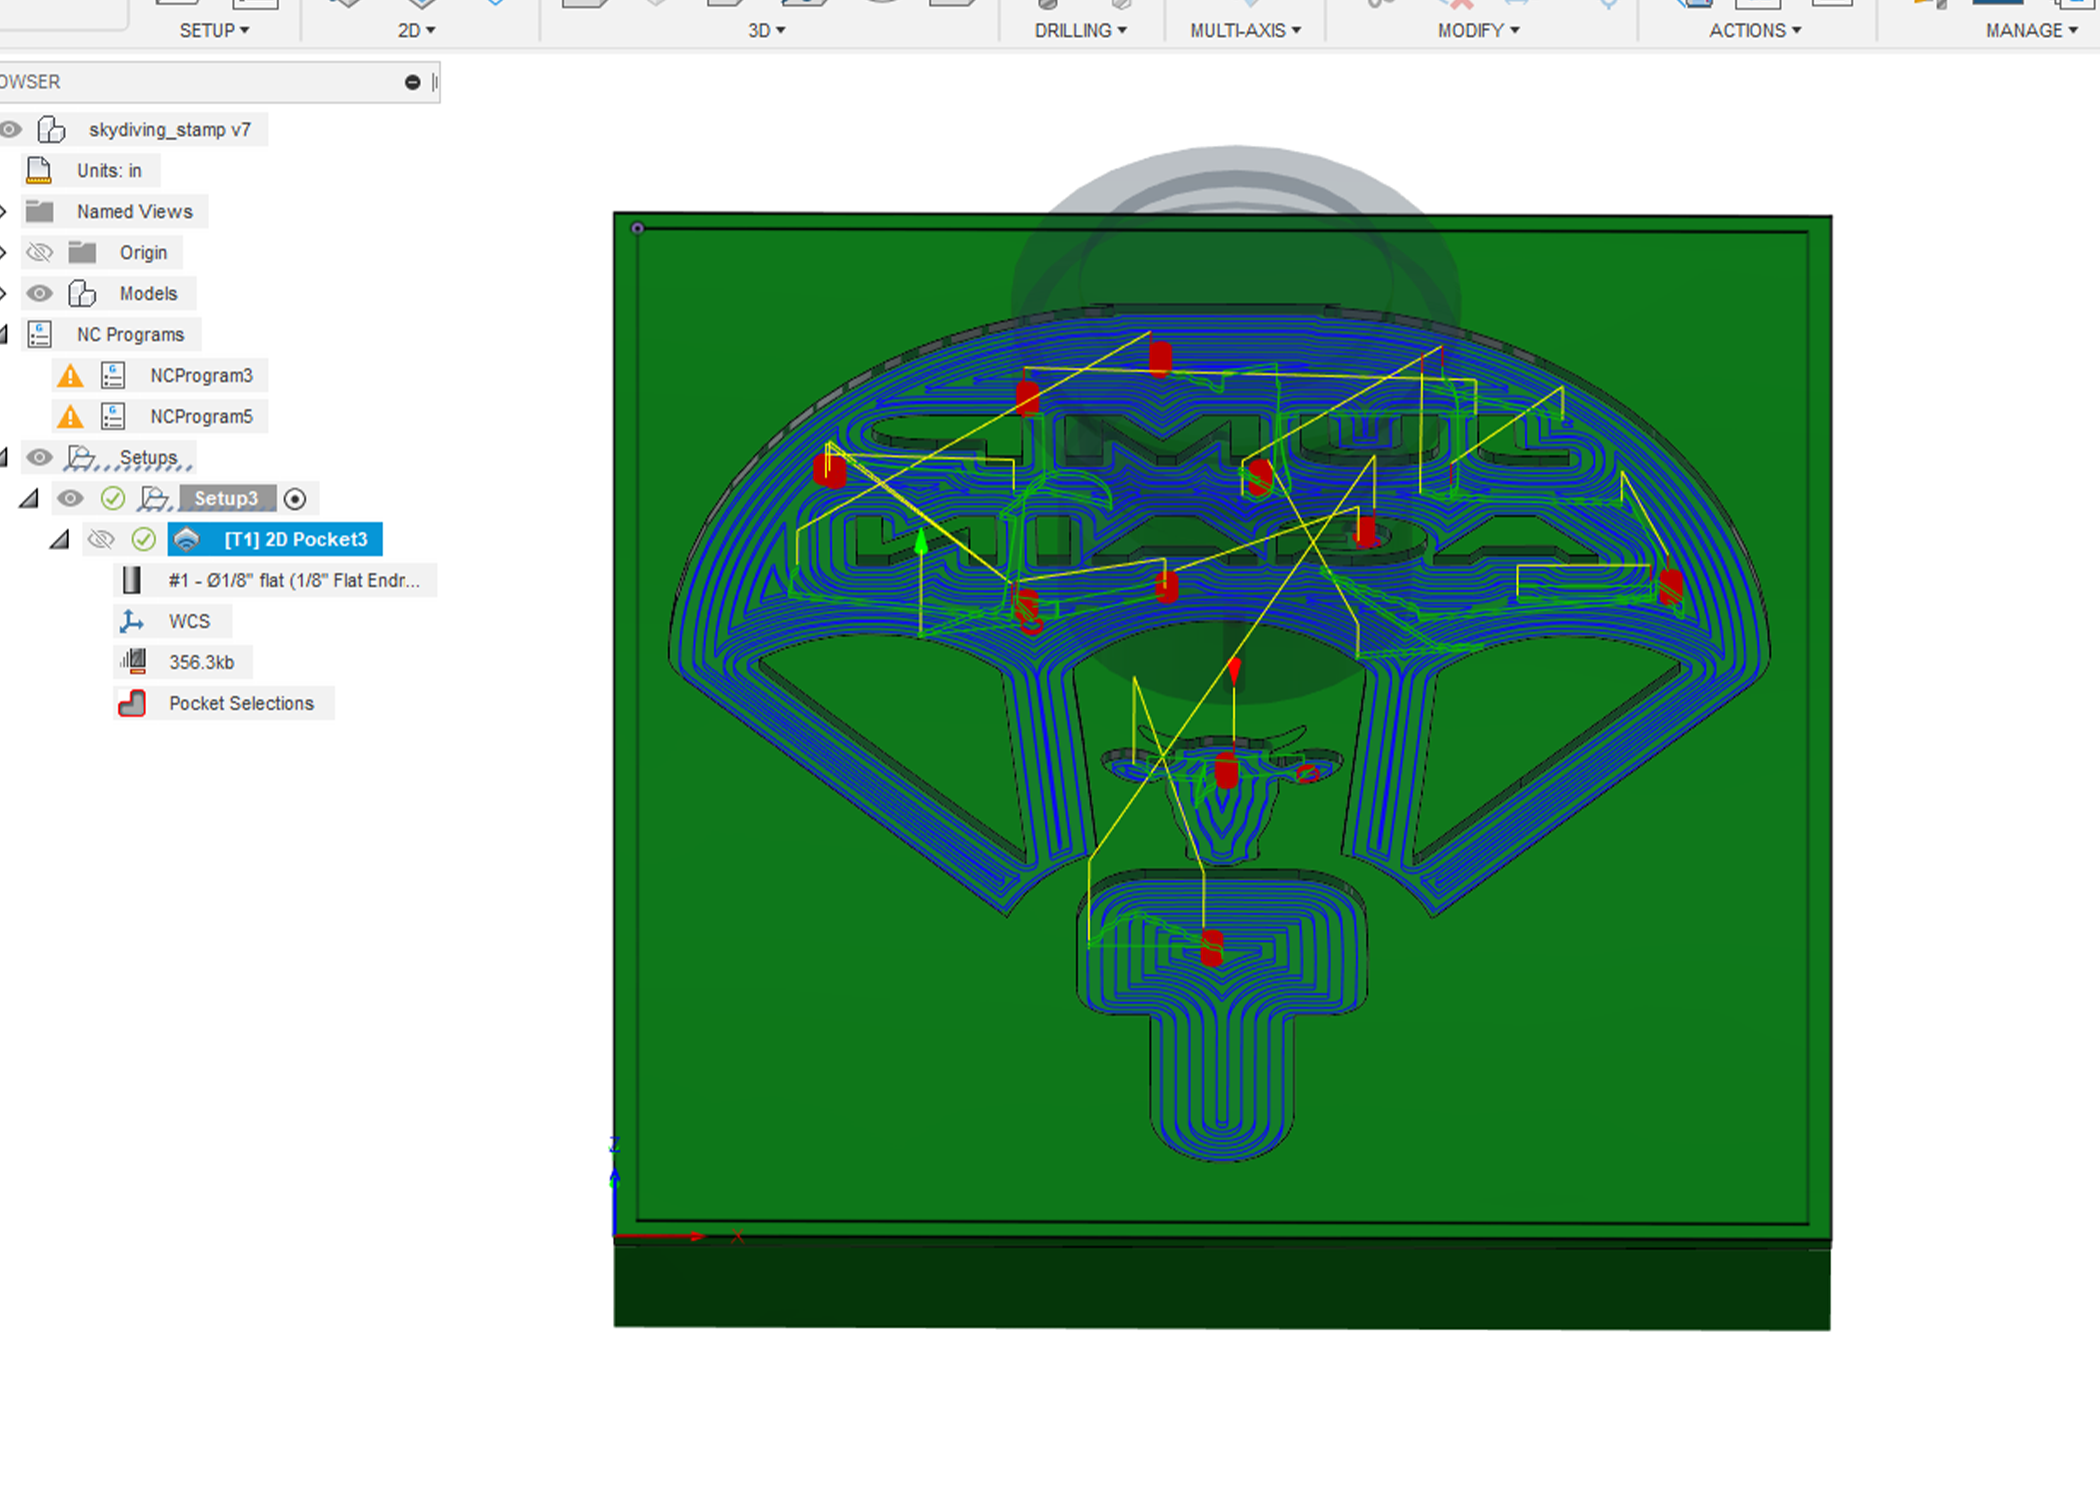Select the skydiving_stamp v7 root item
The image size is (2100, 1500).
(169, 130)
